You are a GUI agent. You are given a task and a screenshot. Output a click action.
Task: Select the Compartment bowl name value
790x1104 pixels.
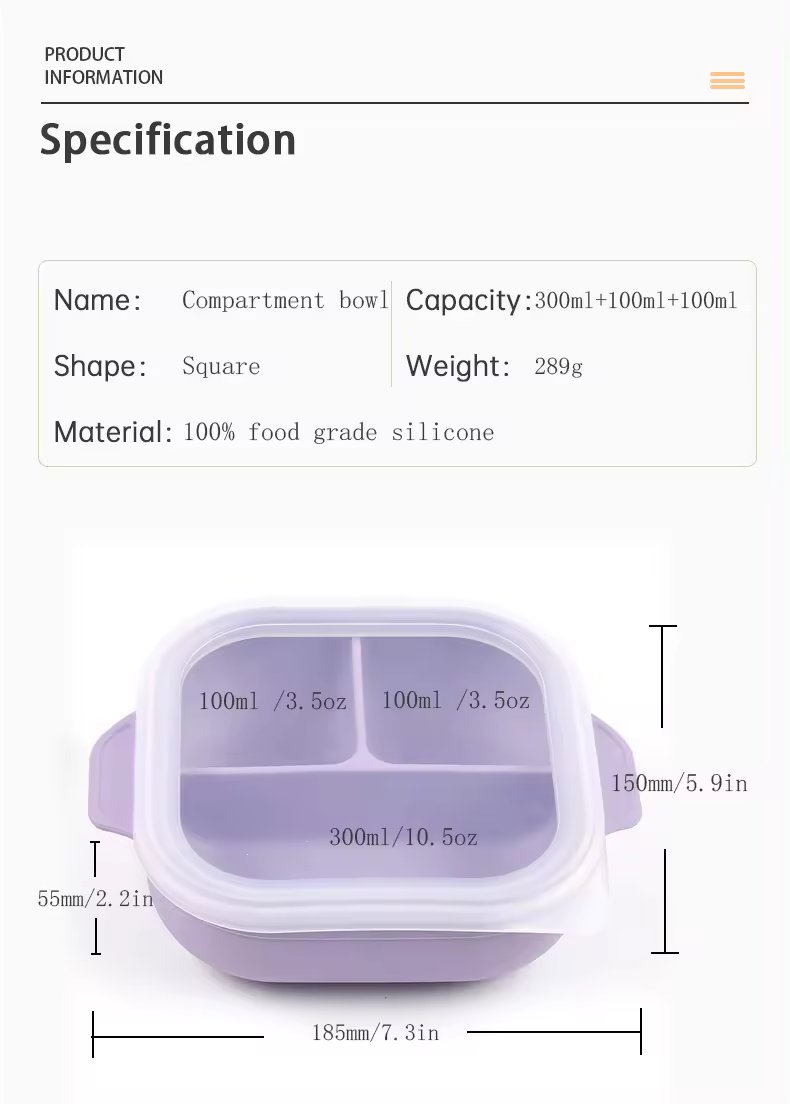click(x=285, y=300)
